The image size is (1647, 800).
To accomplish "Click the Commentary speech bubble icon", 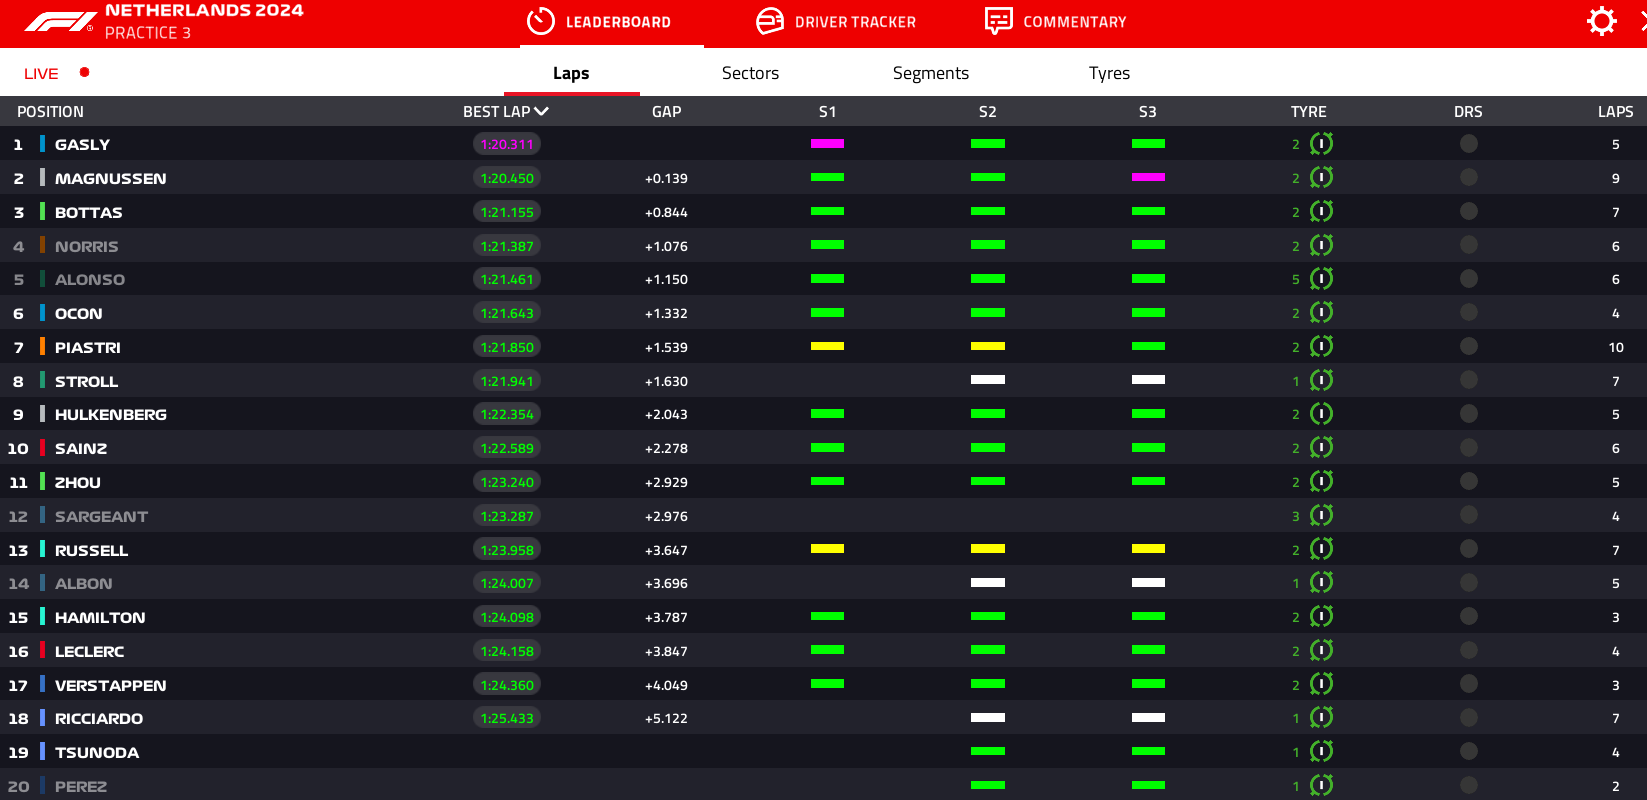I will [x=998, y=21].
